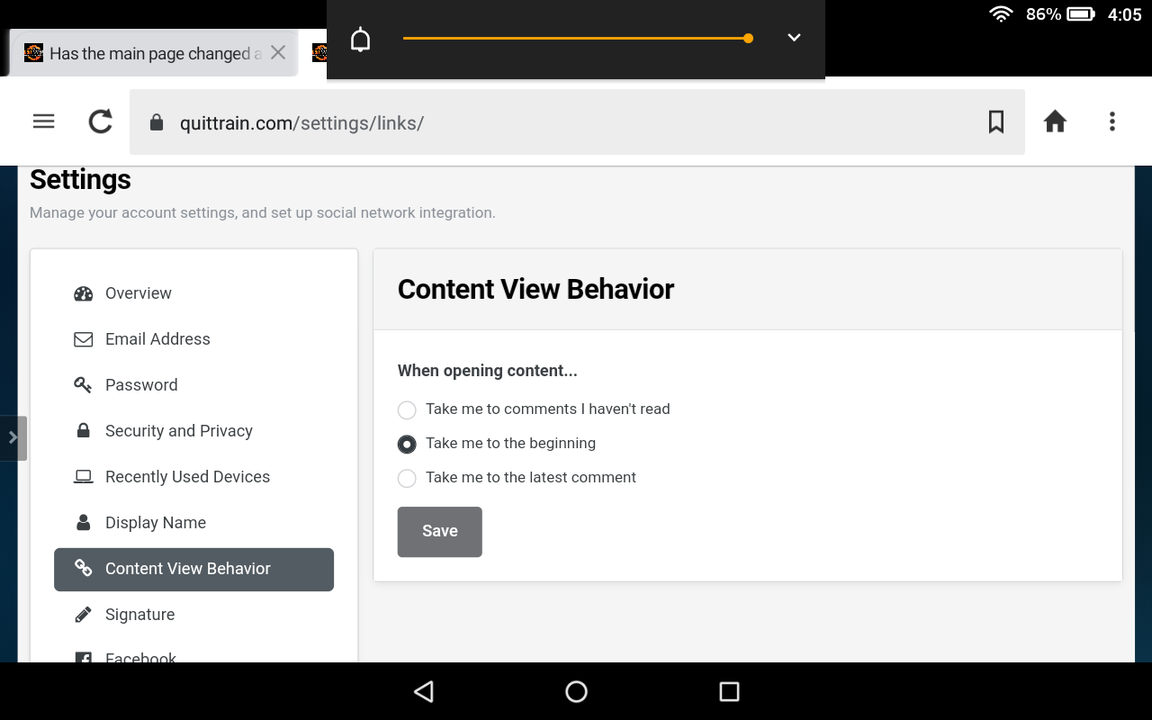Close the 'Has the main page changed' tab

click(278, 53)
